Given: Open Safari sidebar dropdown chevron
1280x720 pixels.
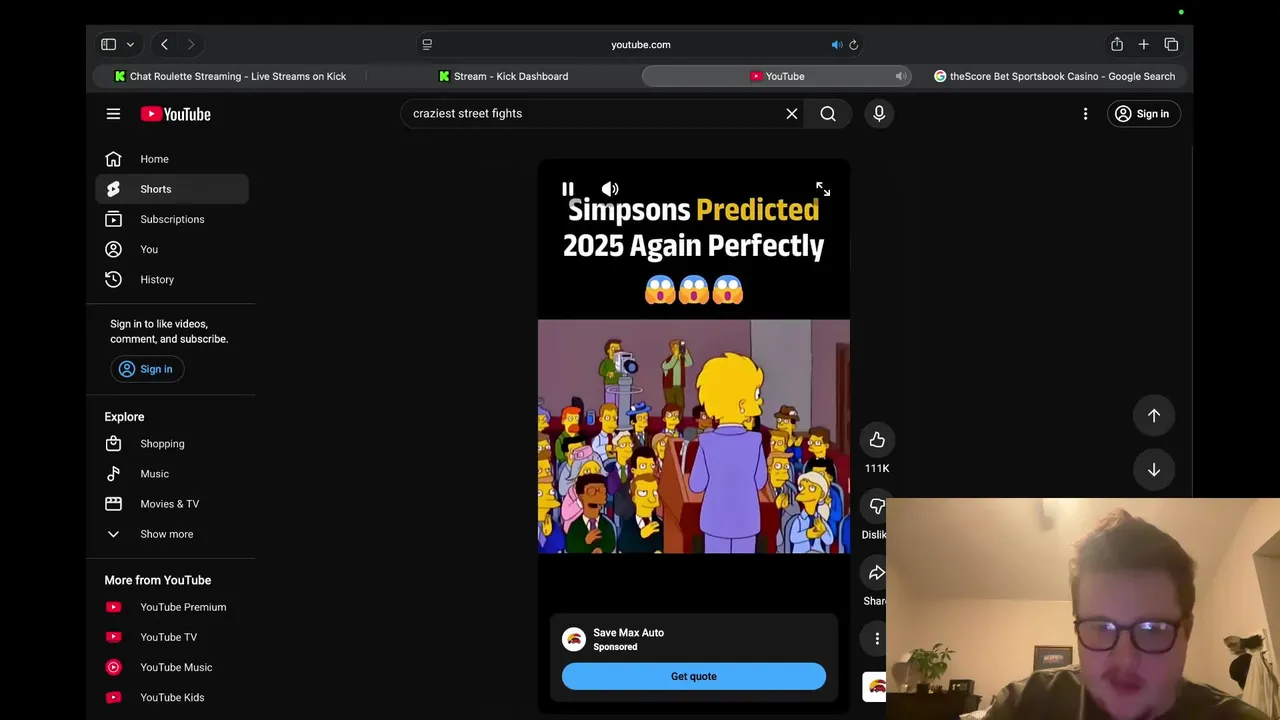Looking at the screenshot, I should coord(130,45).
